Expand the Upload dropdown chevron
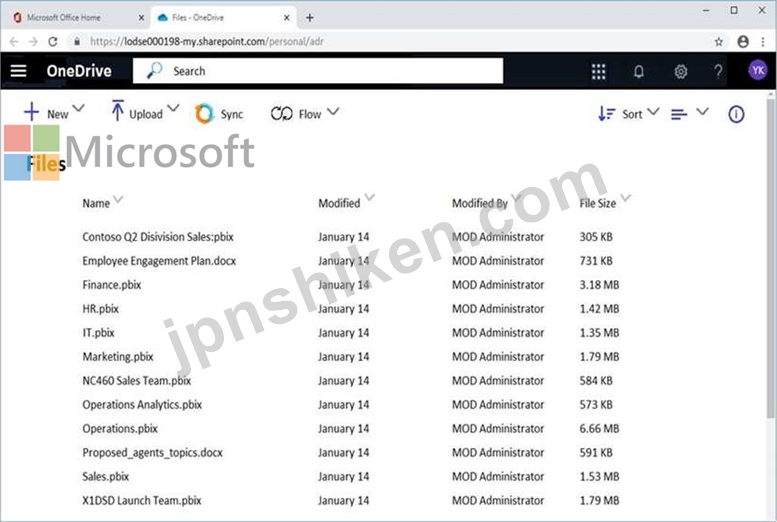This screenshot has width=777, height=522. (x=173, y=108)
